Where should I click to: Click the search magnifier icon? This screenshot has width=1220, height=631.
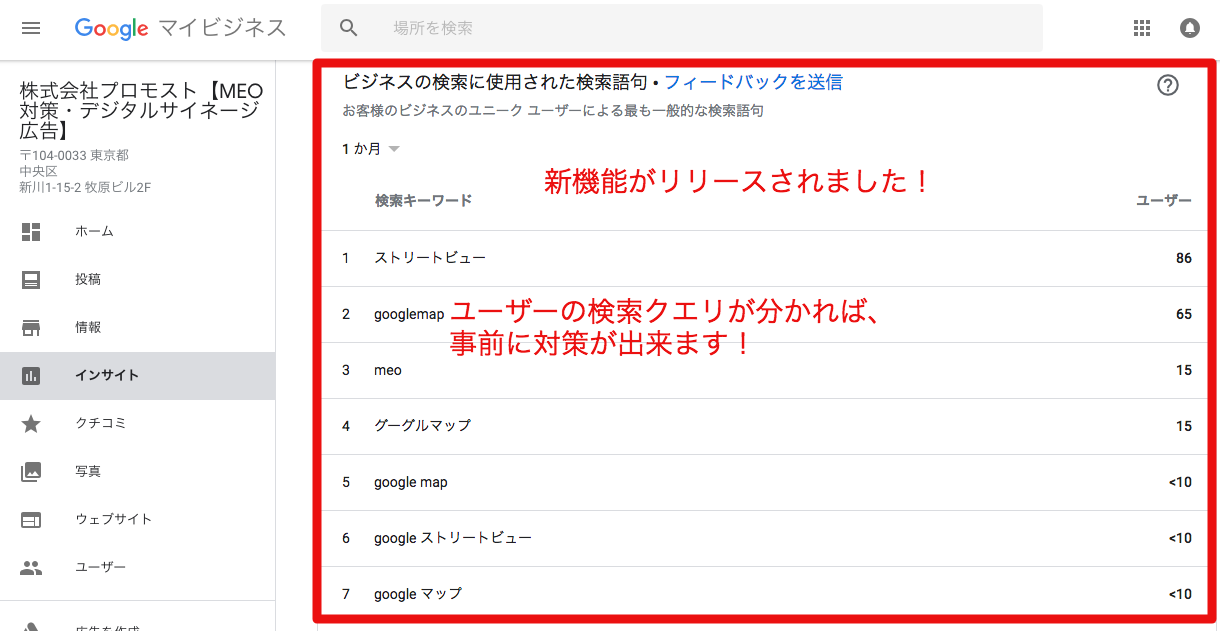click(x=349, y=28)
